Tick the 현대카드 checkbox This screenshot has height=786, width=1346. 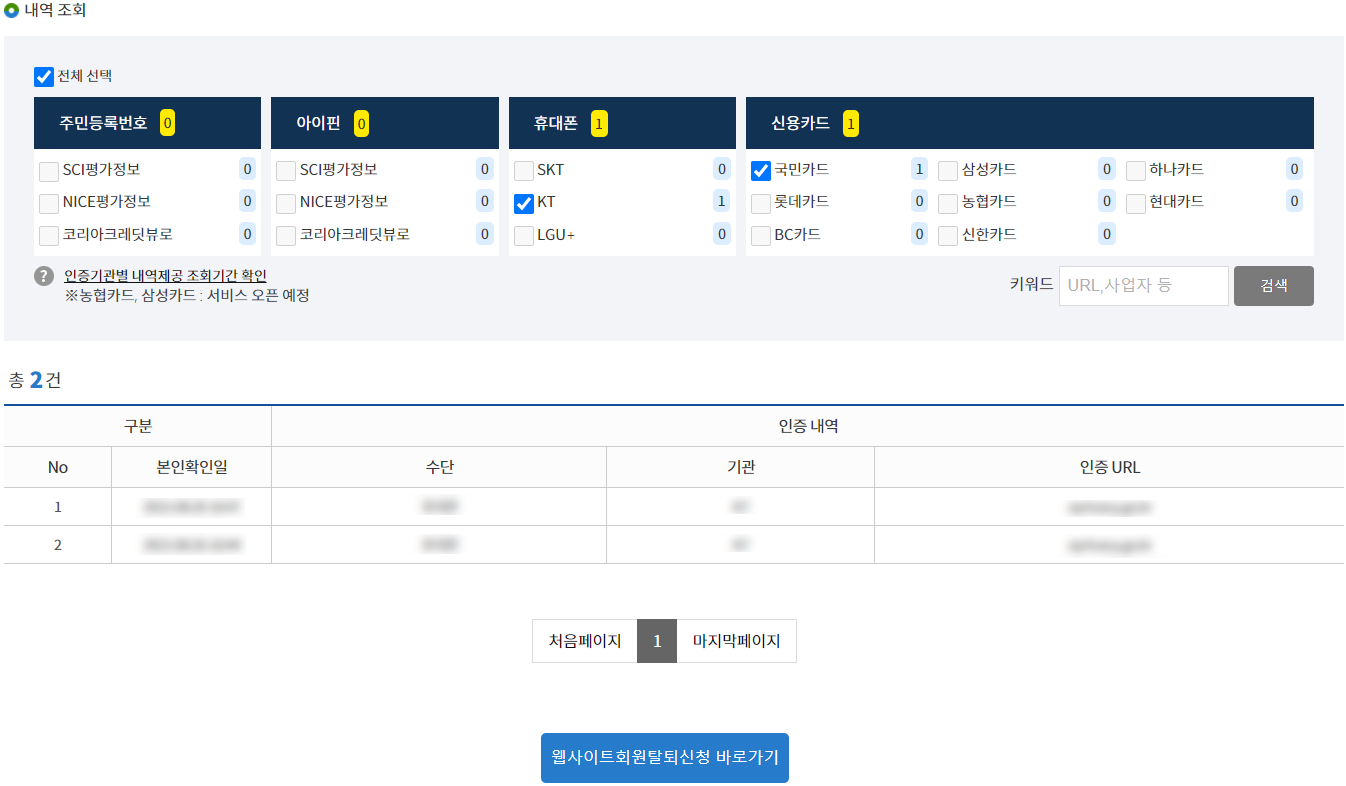tap(1136, 203)
